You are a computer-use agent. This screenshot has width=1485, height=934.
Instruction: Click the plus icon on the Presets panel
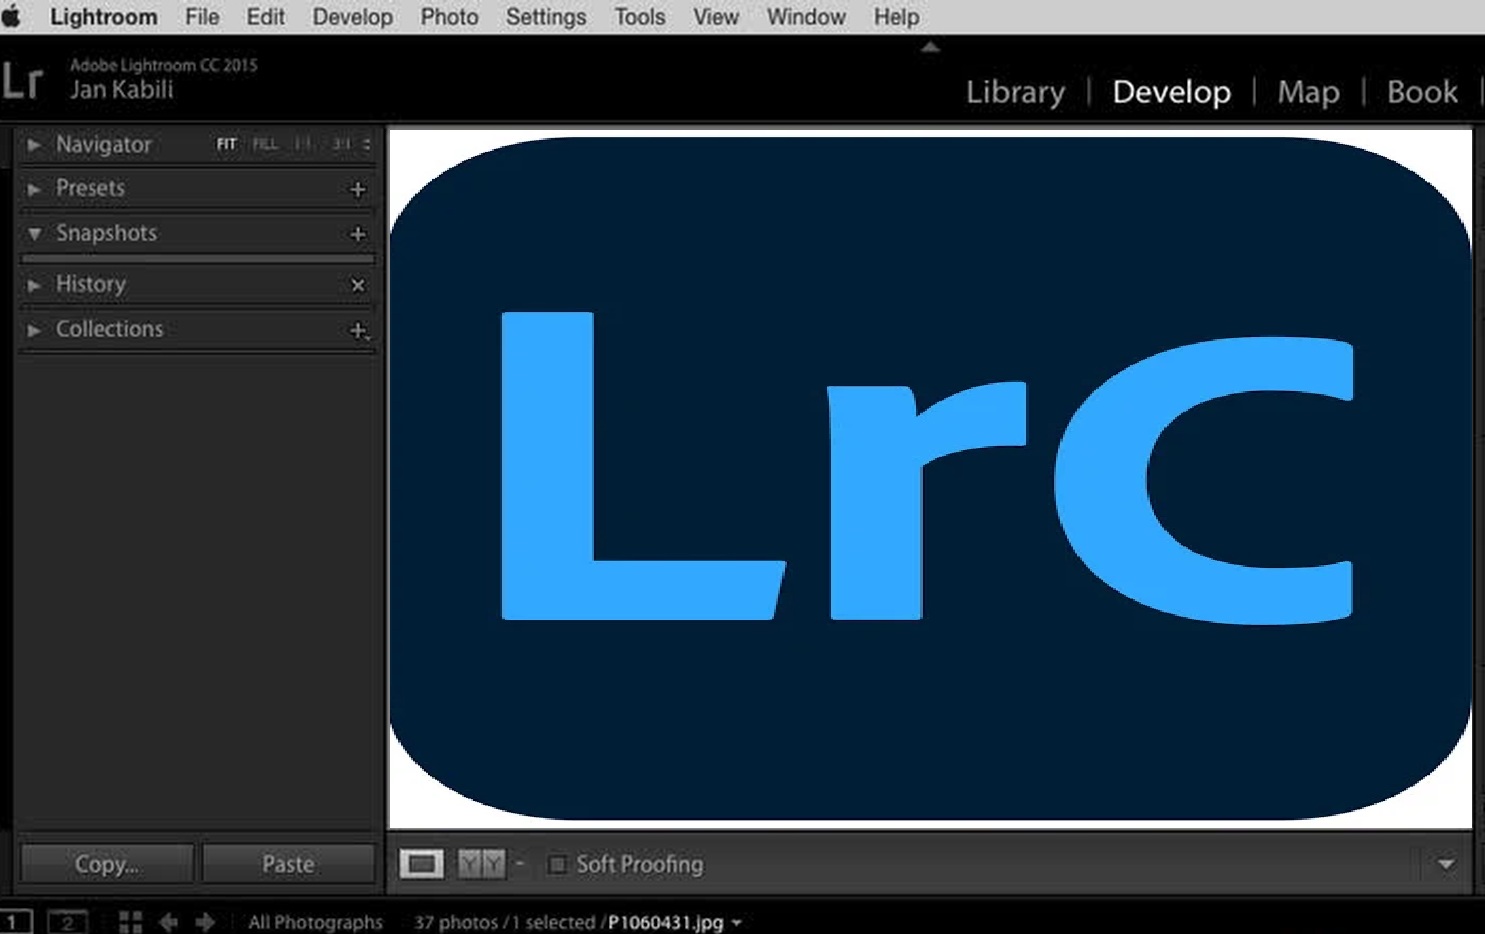coord(356,189)
